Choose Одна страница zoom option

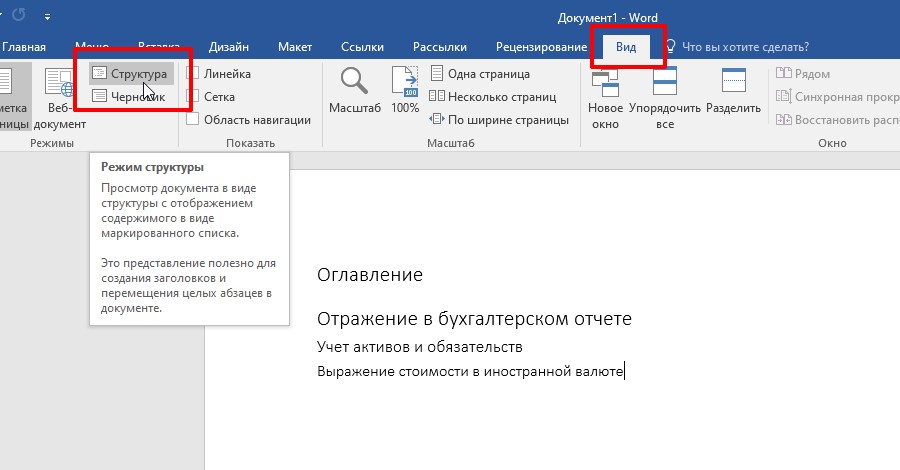click(x=480, y=73)
